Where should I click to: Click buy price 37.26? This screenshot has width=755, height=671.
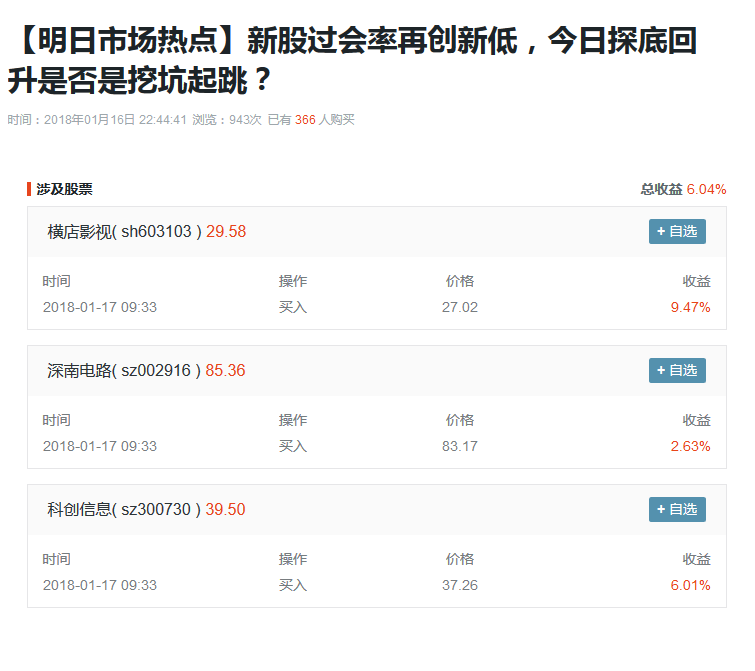pos(460,585)
